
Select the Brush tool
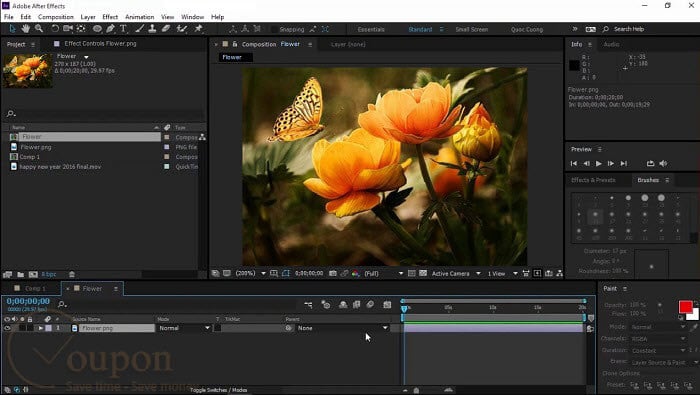(139, 29)
